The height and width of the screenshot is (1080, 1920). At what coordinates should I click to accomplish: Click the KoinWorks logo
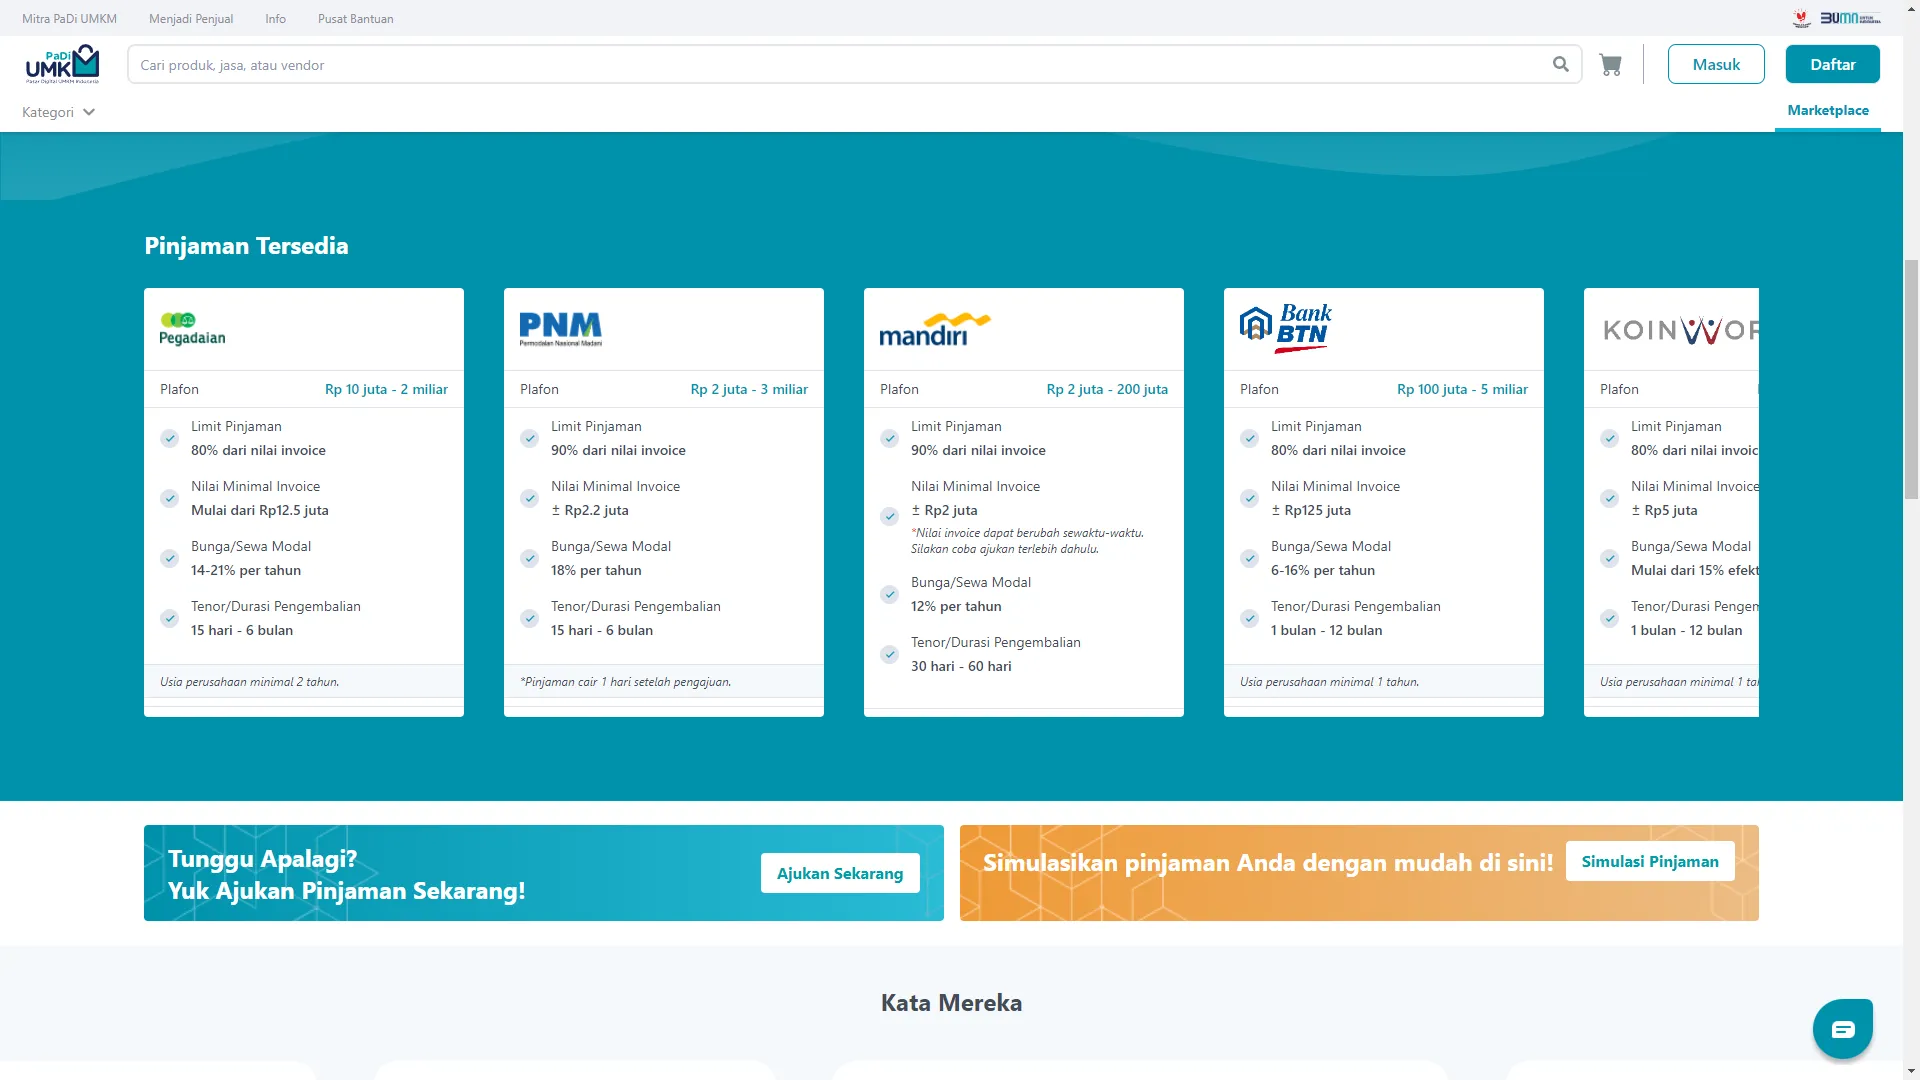[1680, 330]
